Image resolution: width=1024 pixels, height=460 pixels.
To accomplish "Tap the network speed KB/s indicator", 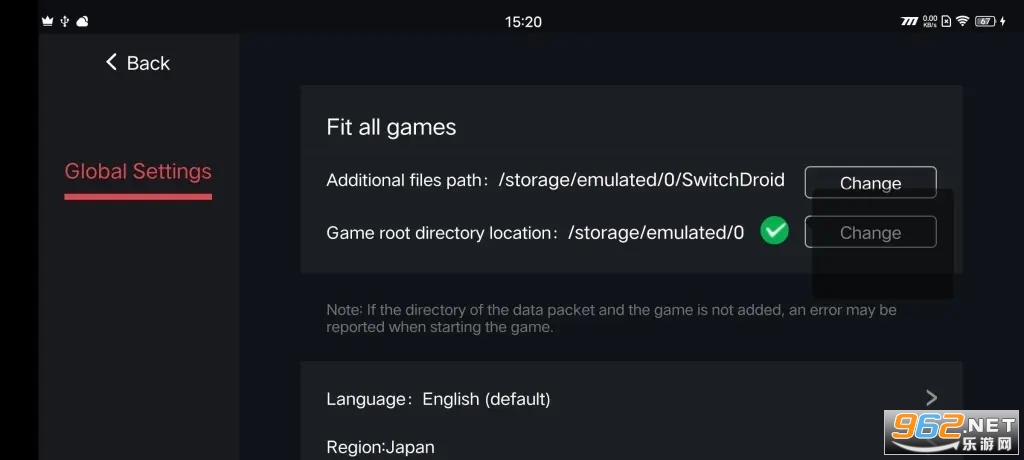I will (930, 21).
